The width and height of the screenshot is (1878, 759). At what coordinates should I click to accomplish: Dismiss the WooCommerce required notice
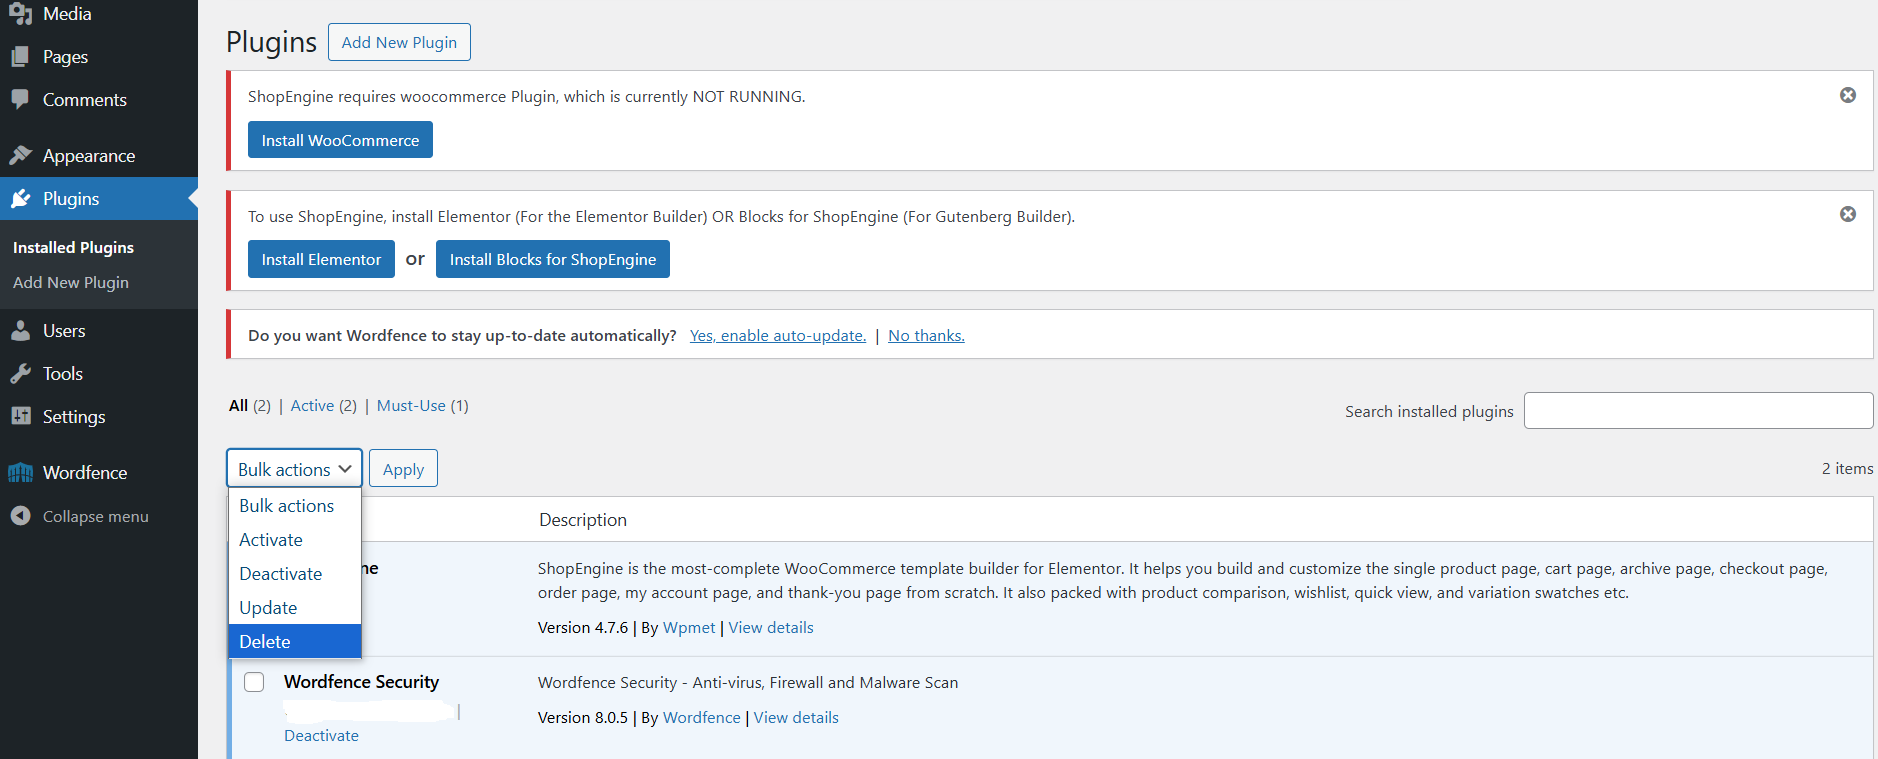pos(1848,95)
